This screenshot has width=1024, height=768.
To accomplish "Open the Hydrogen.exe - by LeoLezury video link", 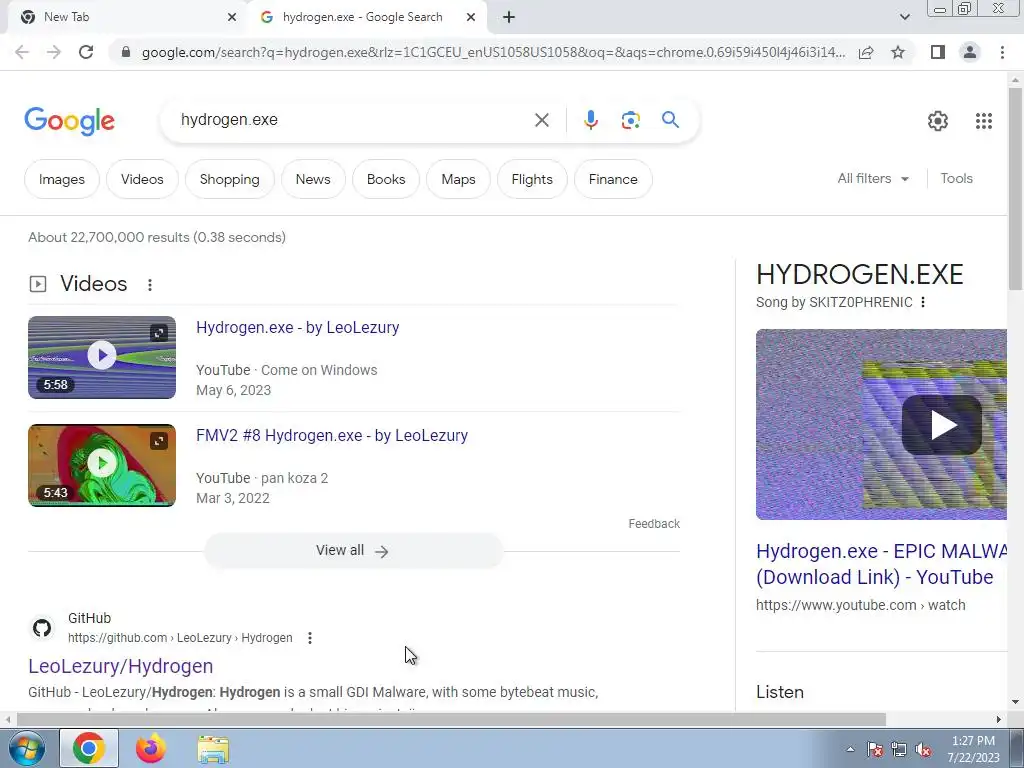I will (x=298, y=327).
